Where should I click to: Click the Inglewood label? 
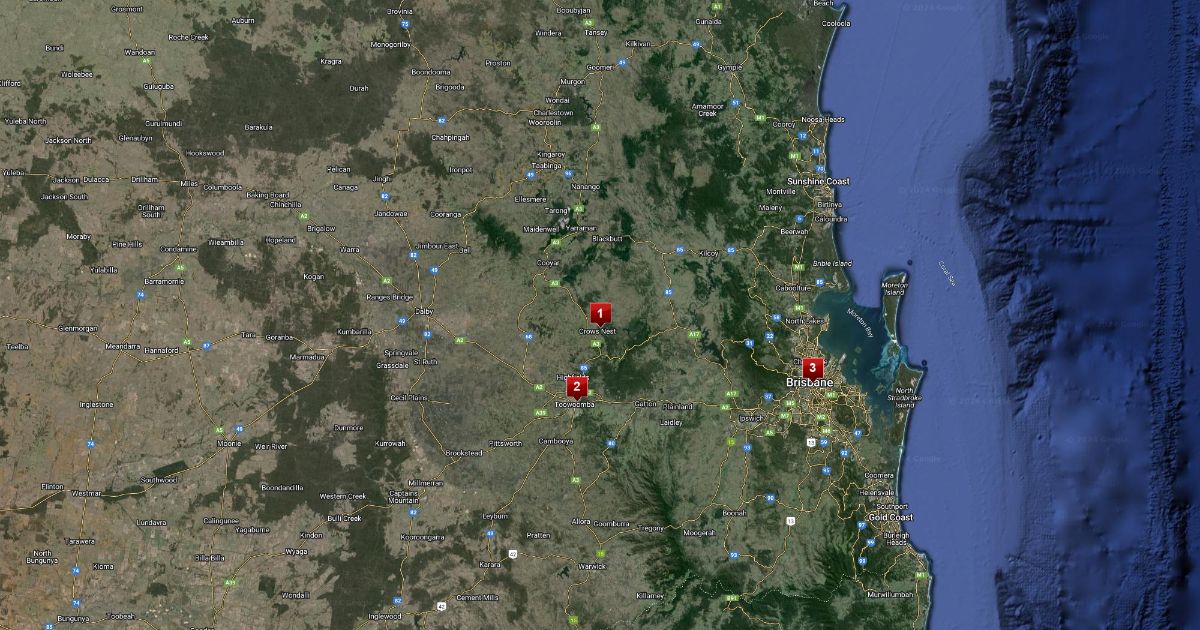pyautogui.click(x=385, y=615)
